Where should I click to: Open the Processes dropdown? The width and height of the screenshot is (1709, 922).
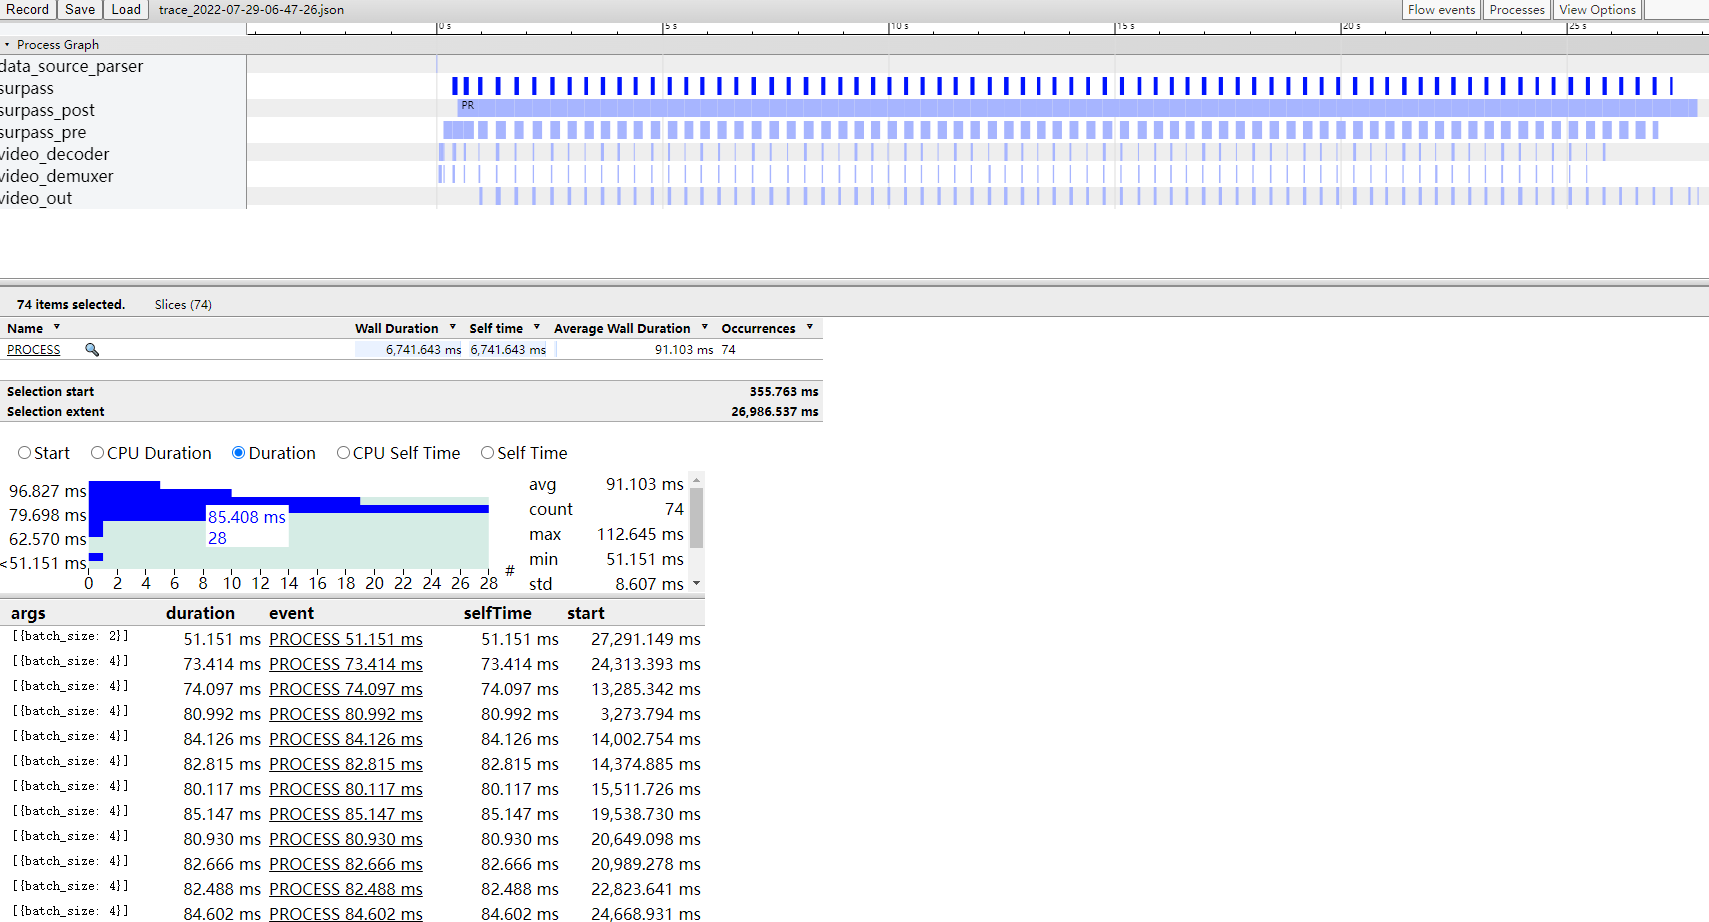[1516, 10]
